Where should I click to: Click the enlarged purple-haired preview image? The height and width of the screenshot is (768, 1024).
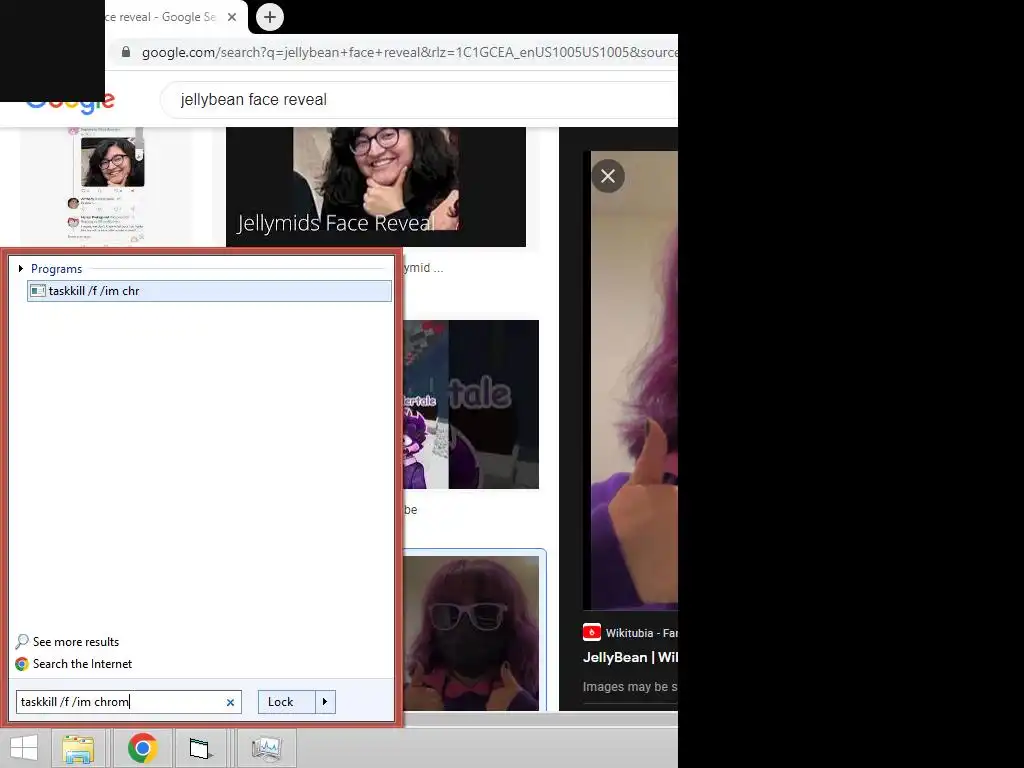(634, 380)
